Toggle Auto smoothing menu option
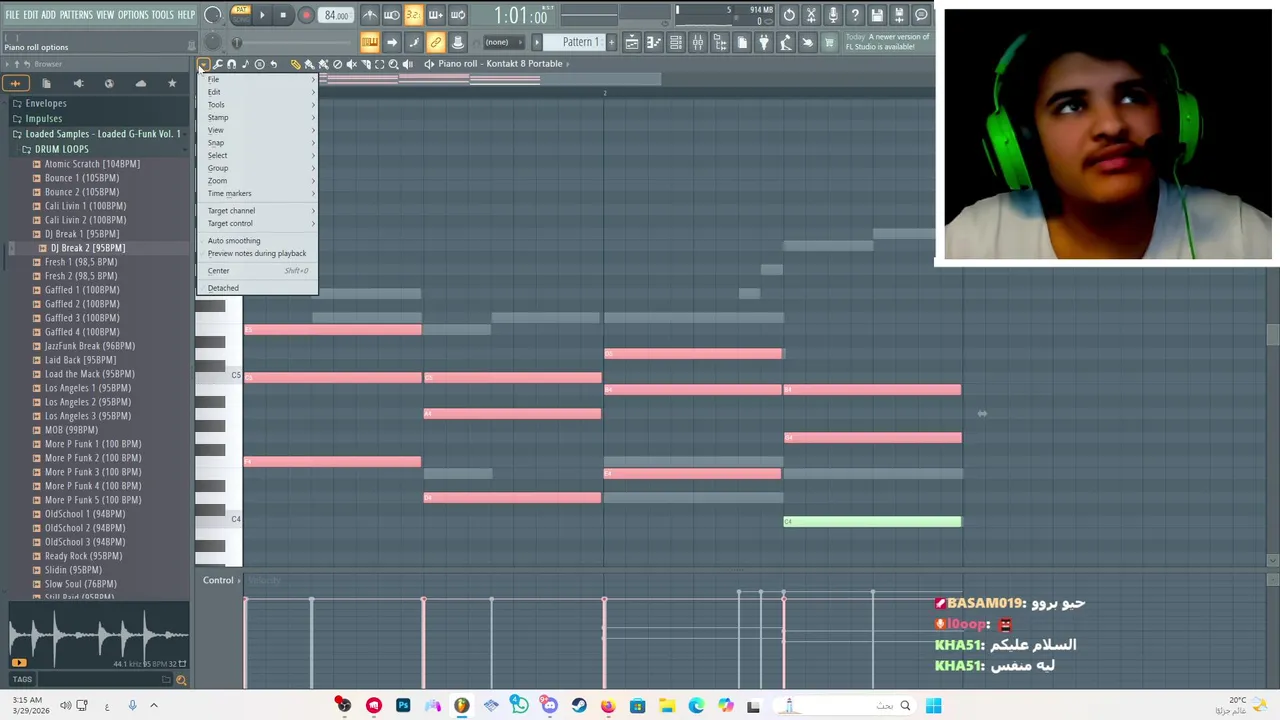The image size is (1280, 720). pos(257,241)
